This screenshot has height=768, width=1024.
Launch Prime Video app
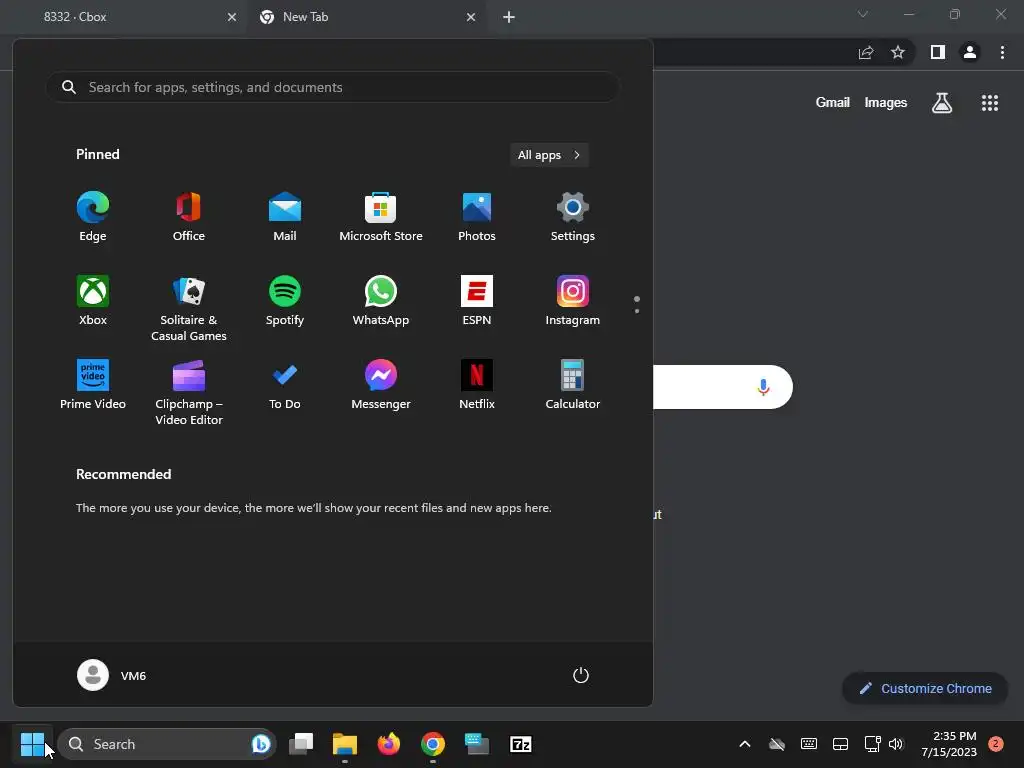(93, 385)
